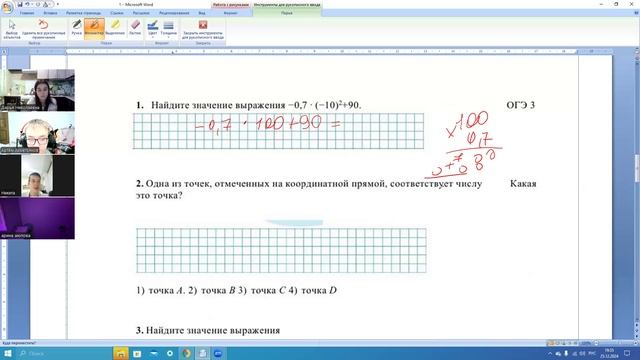The height and width of the screenshot is (360, 640).
Task: Open the Windows Start menu
Action: (7, 353)
